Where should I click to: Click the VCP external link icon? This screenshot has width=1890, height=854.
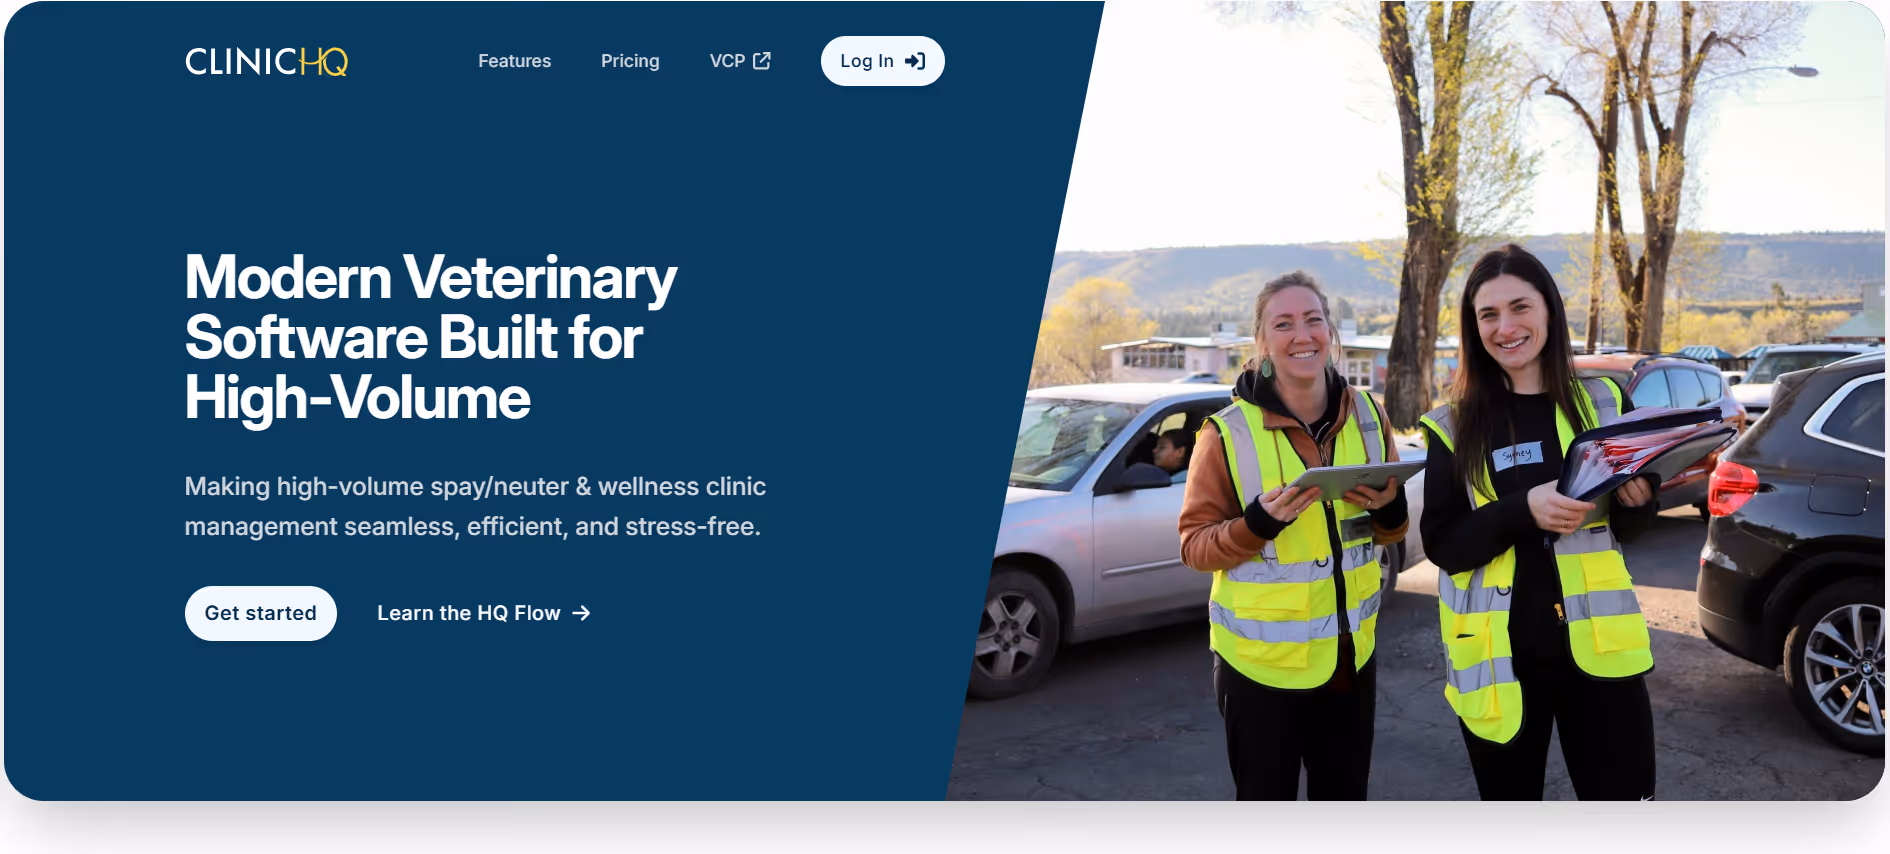[x=762, y=61]
